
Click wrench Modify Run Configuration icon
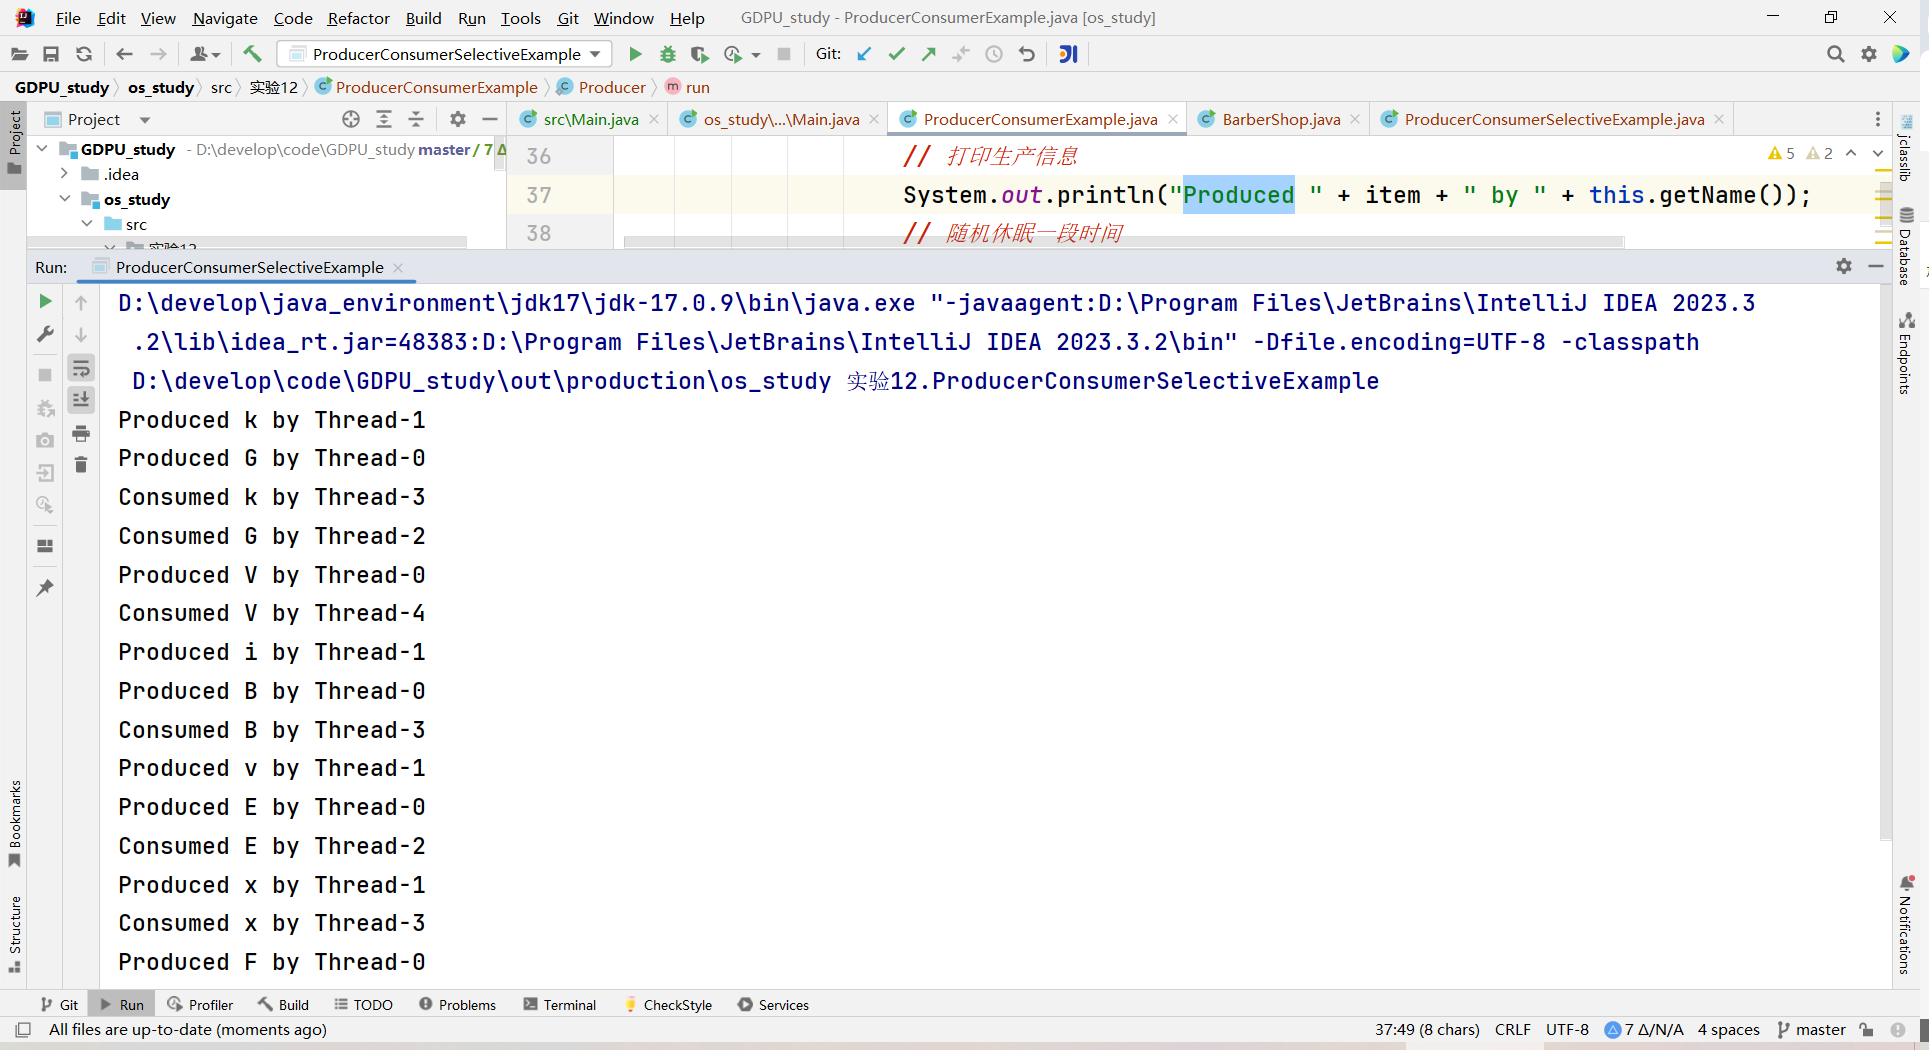pyautogui.click(x=45, y=334)
